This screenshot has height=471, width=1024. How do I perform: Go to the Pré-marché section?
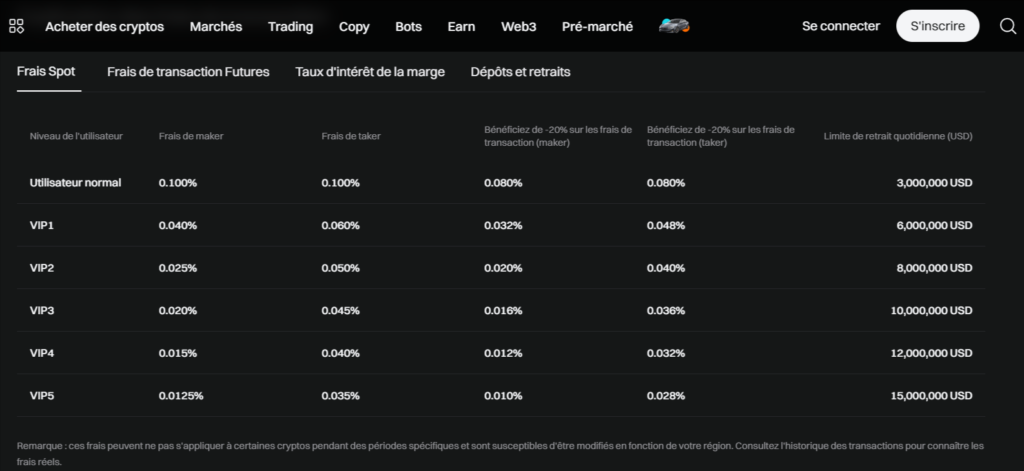[597, 26]
